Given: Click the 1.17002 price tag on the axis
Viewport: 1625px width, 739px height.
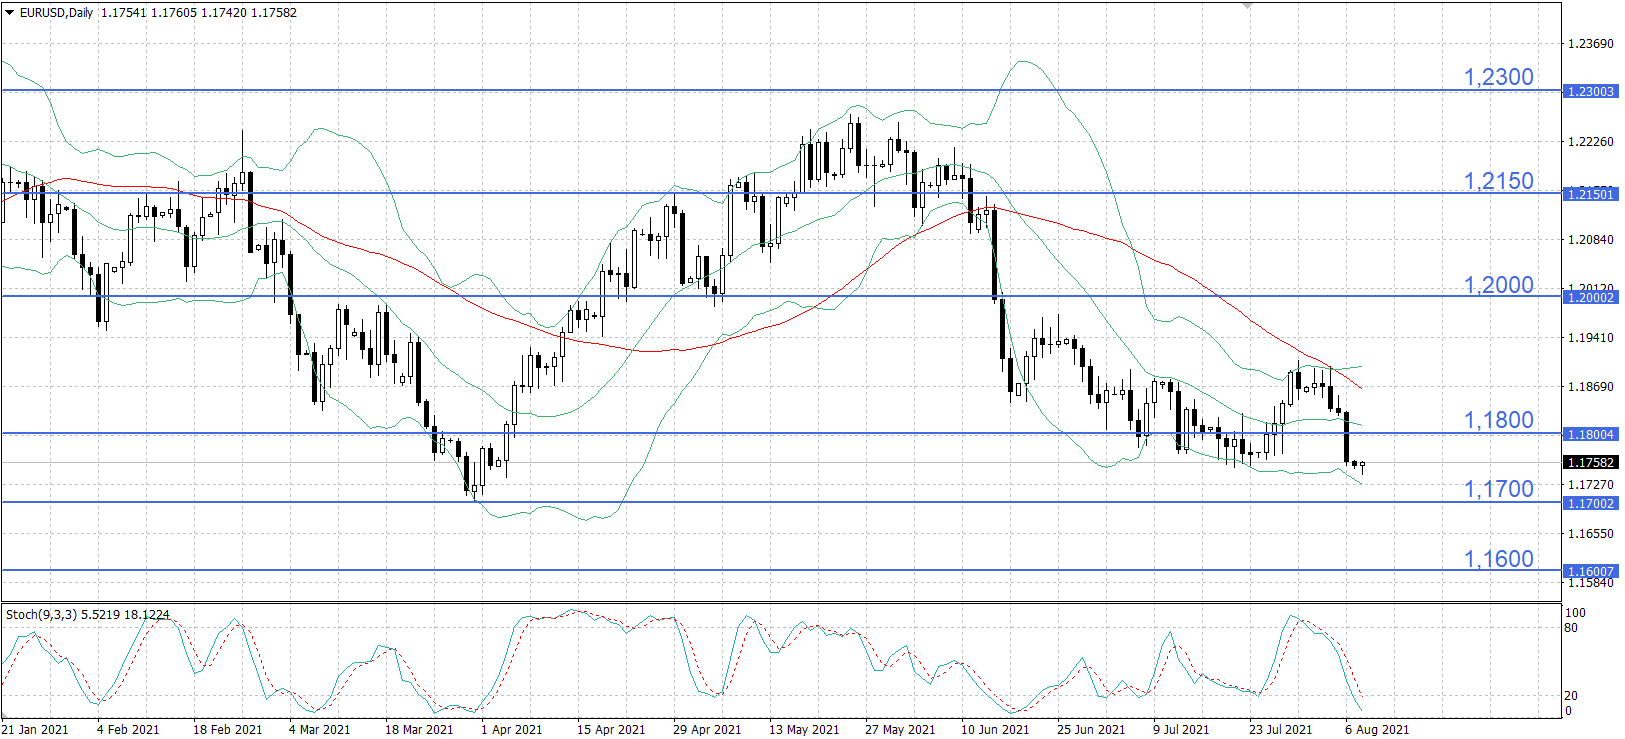Looking at the screenshot, I should pyautogui.click(x=1590, y=503).
